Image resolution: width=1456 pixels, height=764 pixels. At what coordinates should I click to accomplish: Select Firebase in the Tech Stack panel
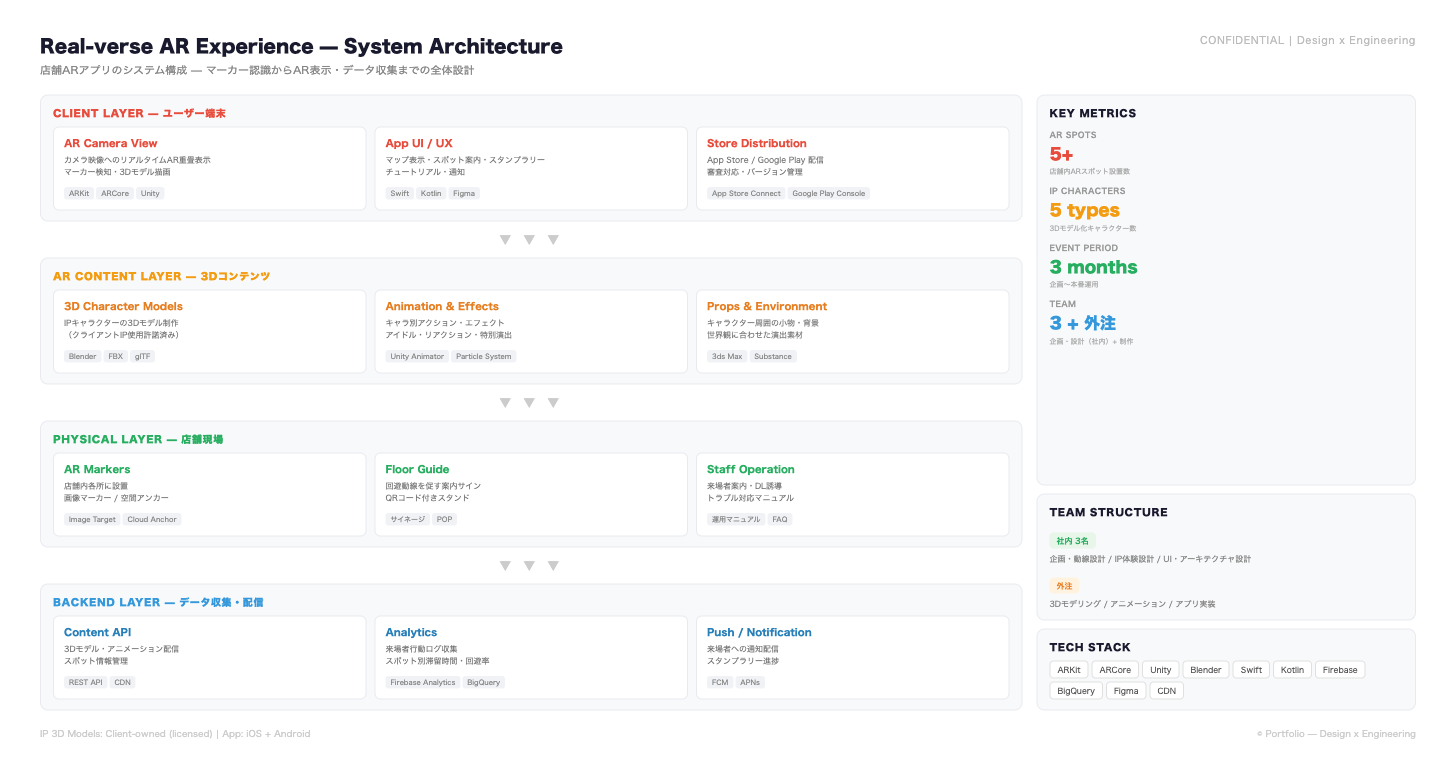tap(1340, 670)
